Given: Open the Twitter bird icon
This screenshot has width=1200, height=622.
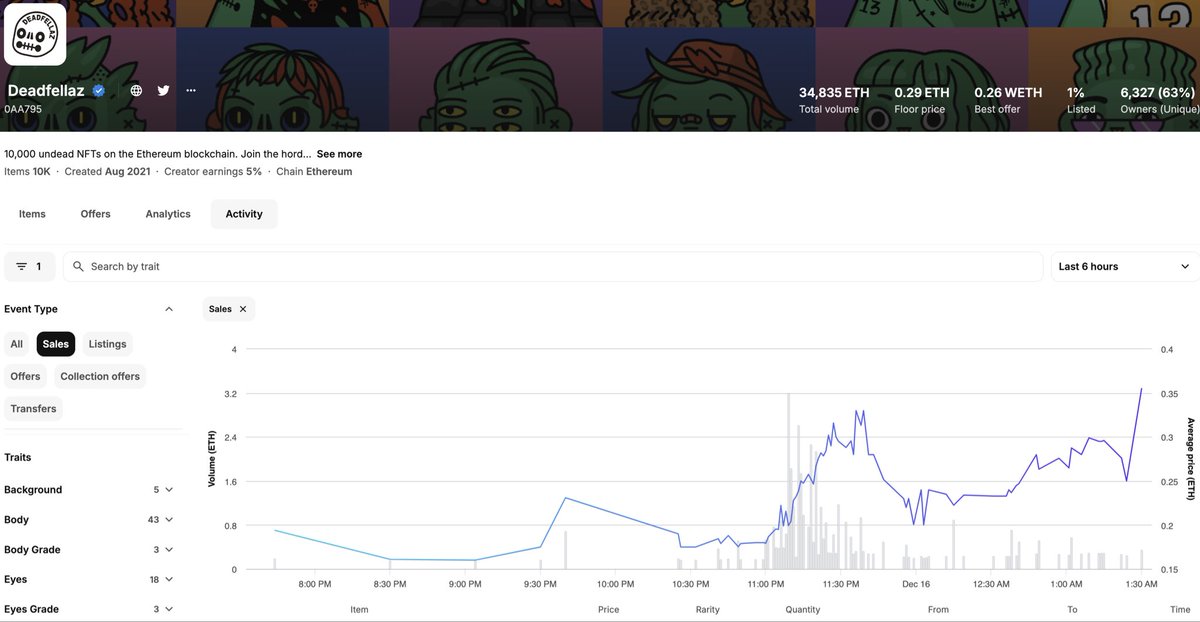Looking at the screenshot, I should tap(163, 90).
